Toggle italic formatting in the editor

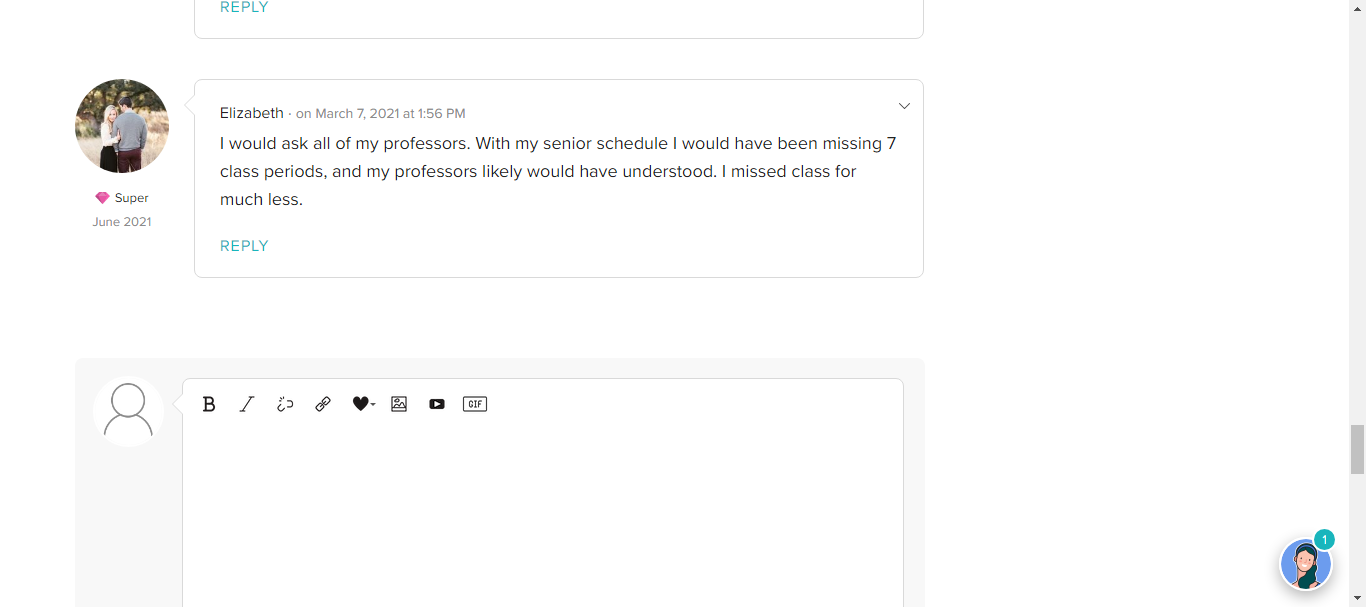pyautogui.click(x=247, y=404)
